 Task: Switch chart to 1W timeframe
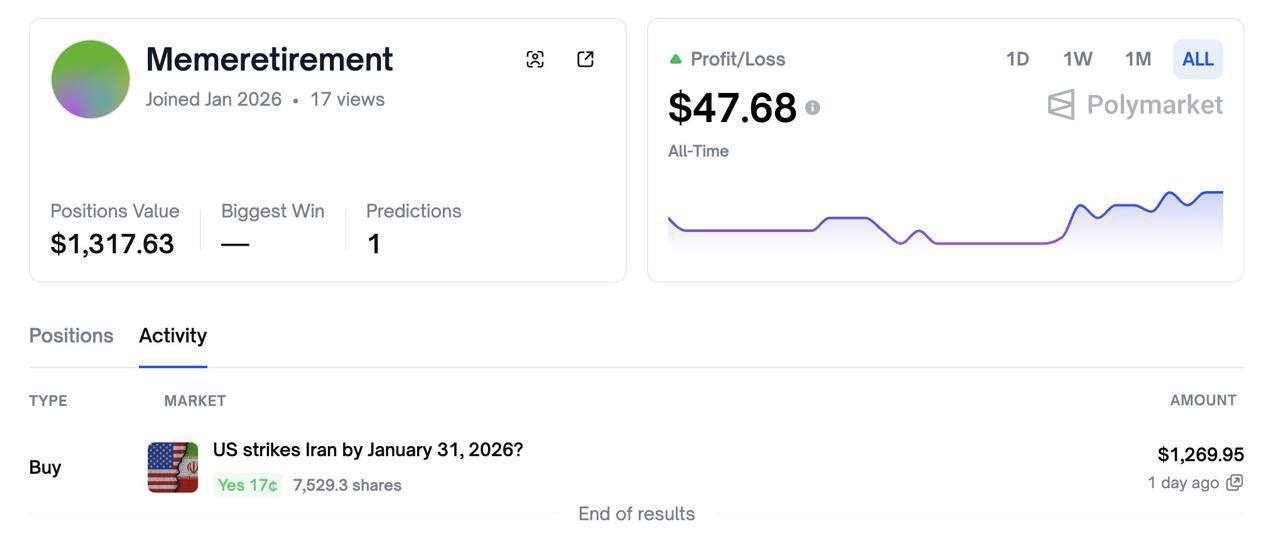click(x=1077, y=59)
